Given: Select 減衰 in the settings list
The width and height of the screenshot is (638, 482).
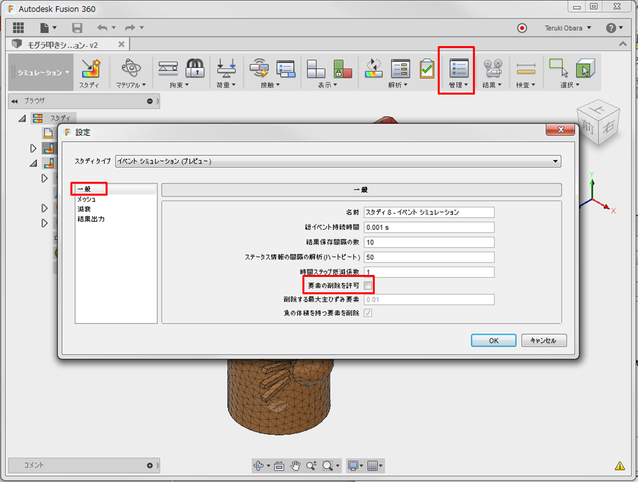Looking at the screenshot, I should click(x=116, y=209).
